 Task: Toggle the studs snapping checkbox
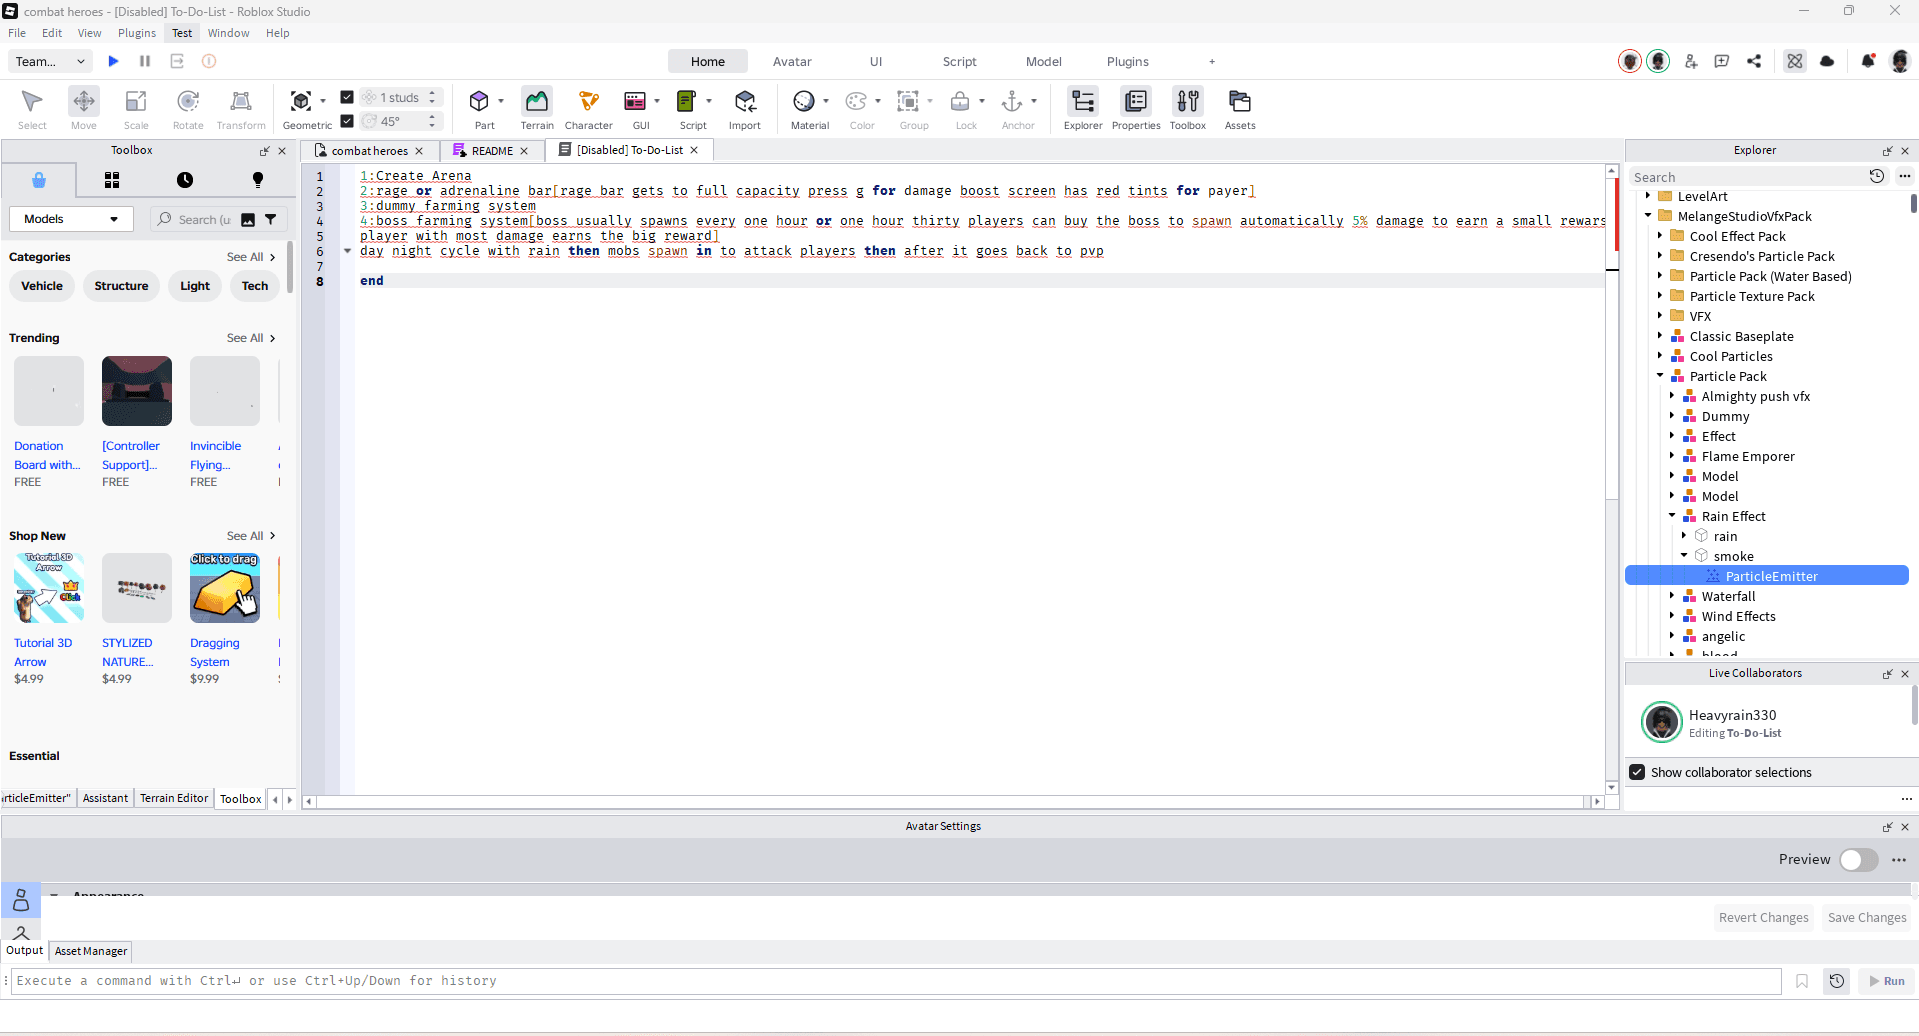[347, 97]
